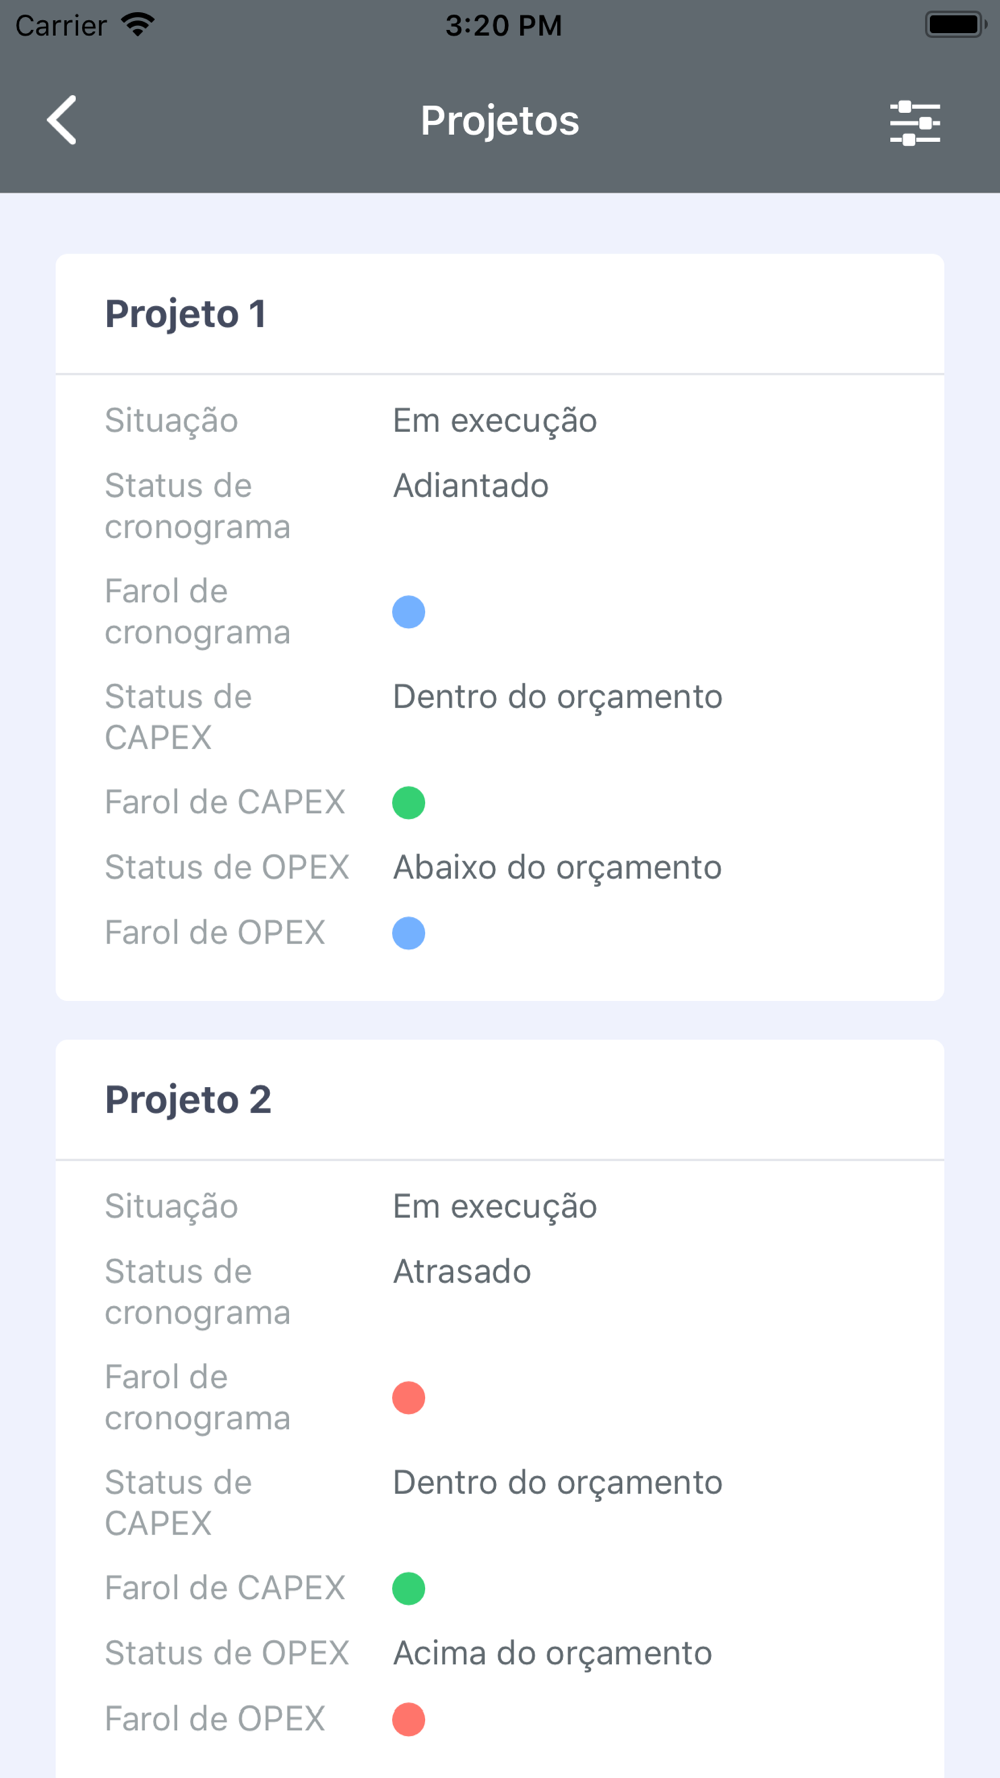Tap Projeto 2 Dentro do orçamento value
1000x1778 pixels.
click(x=557, y=1483)
